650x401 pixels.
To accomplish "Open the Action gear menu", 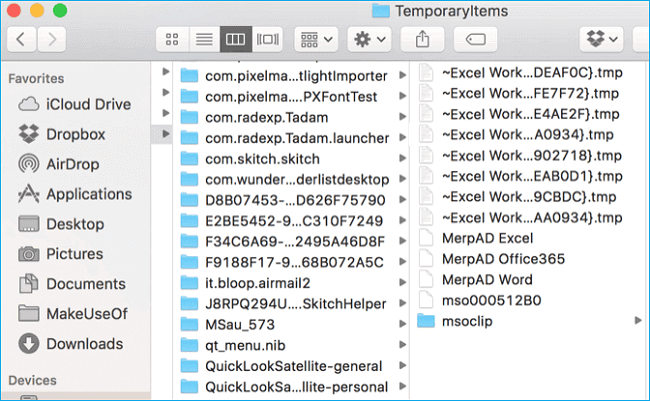I will click(369, 40).
